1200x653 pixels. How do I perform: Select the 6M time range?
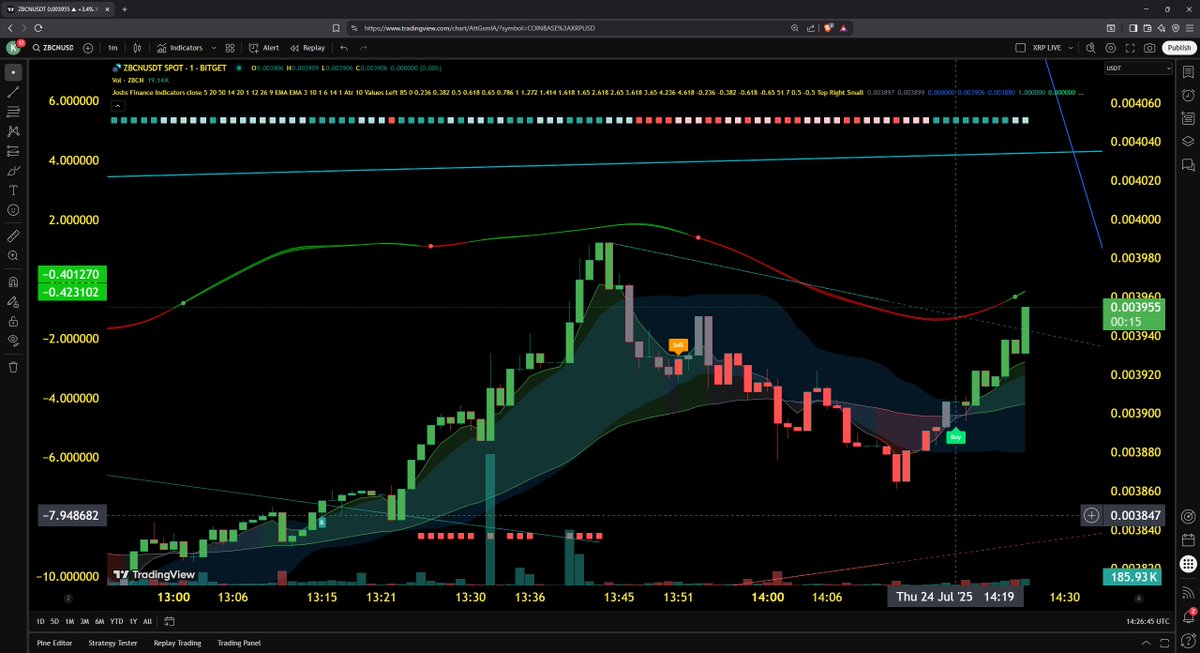[99, 621]
